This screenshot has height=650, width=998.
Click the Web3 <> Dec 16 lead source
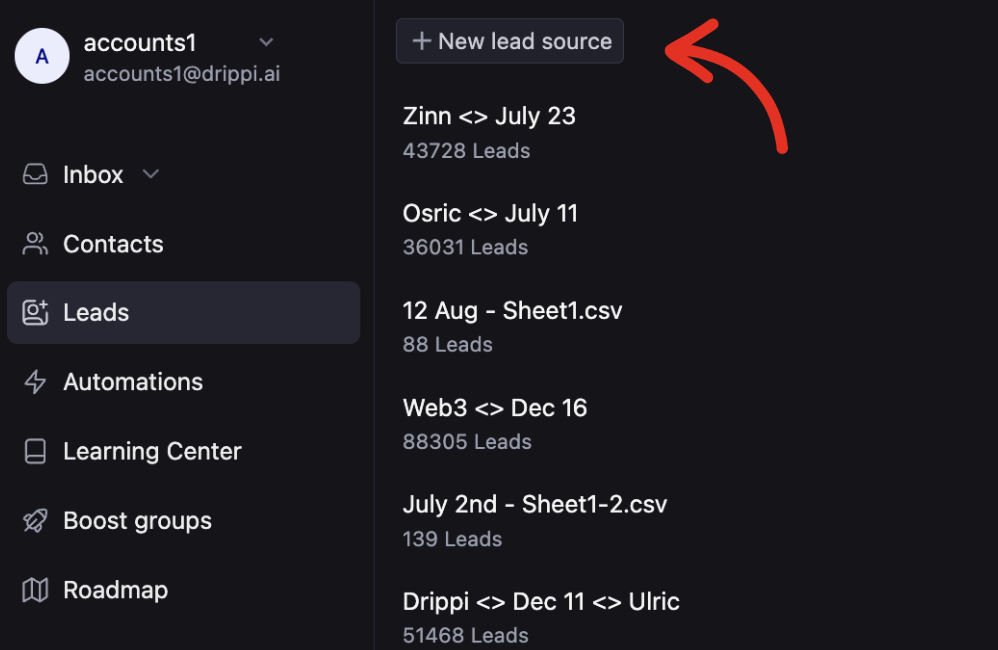(495, 407)
